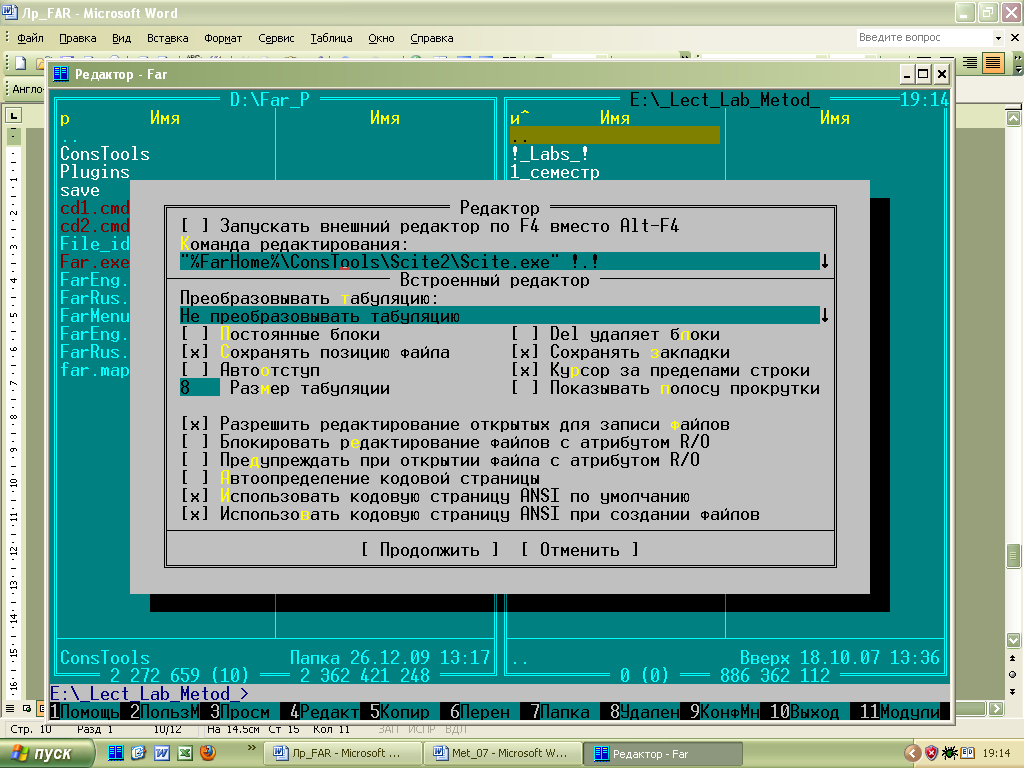Image resolution: width=1024 pixels, height=768 pixels.
Task: Click the align right icon in Word toolbar
Action: (970, 63)
